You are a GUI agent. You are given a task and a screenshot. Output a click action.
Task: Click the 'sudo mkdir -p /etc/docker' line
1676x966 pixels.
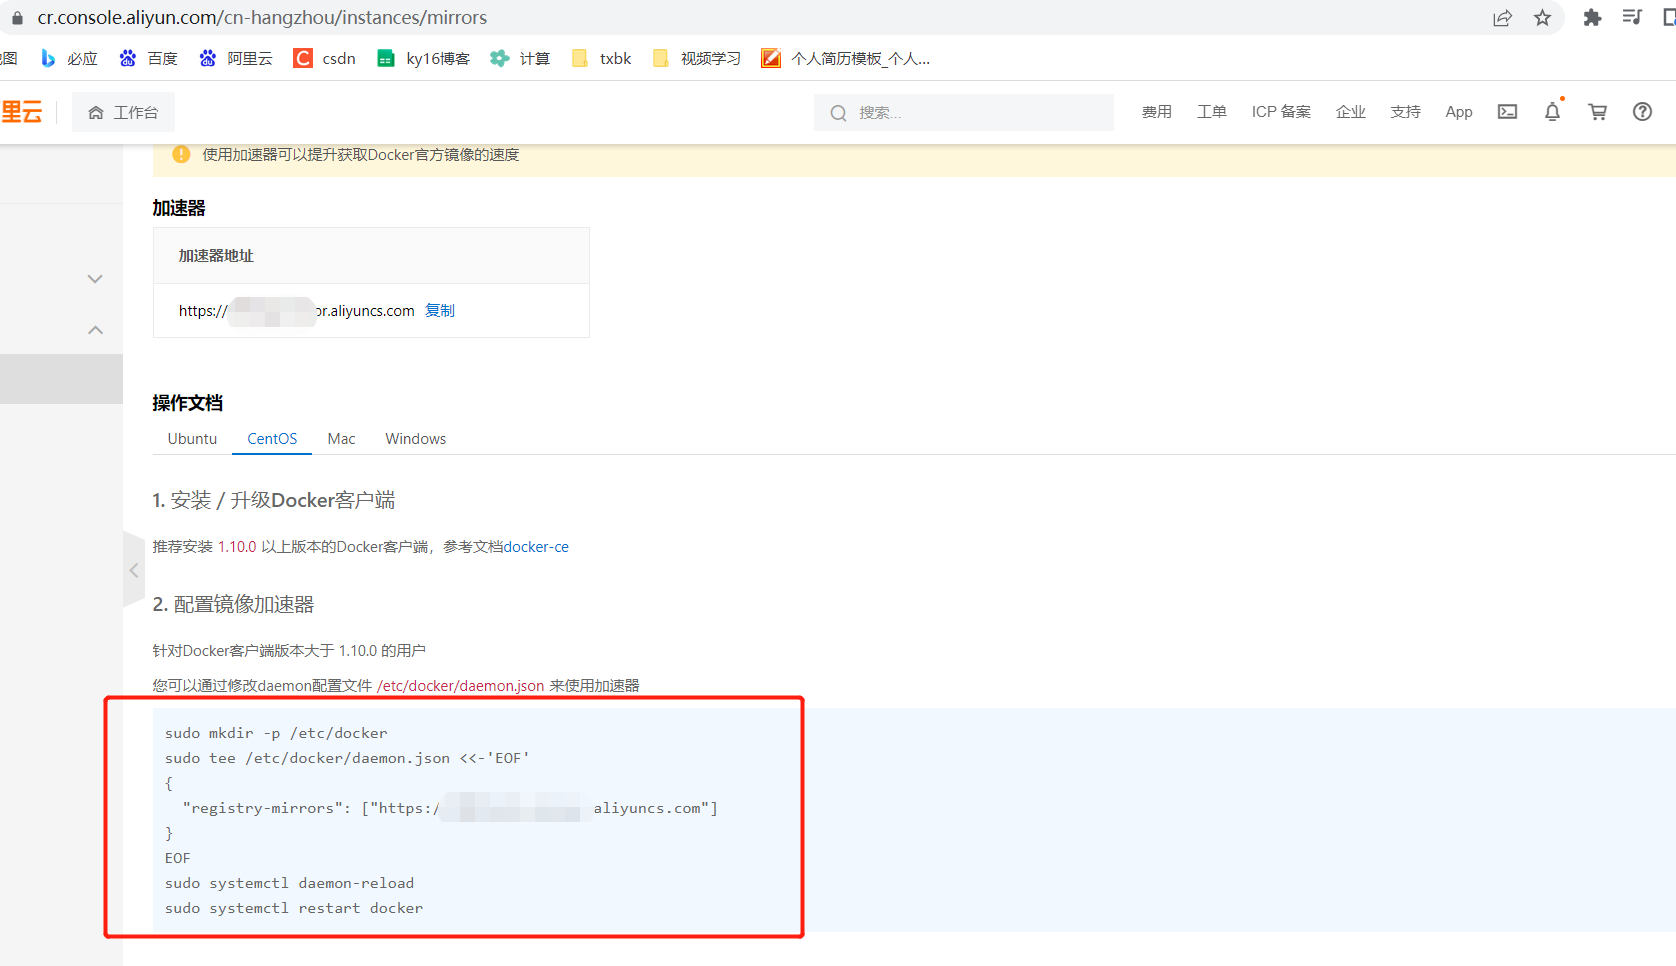click(x=276, y=733)
